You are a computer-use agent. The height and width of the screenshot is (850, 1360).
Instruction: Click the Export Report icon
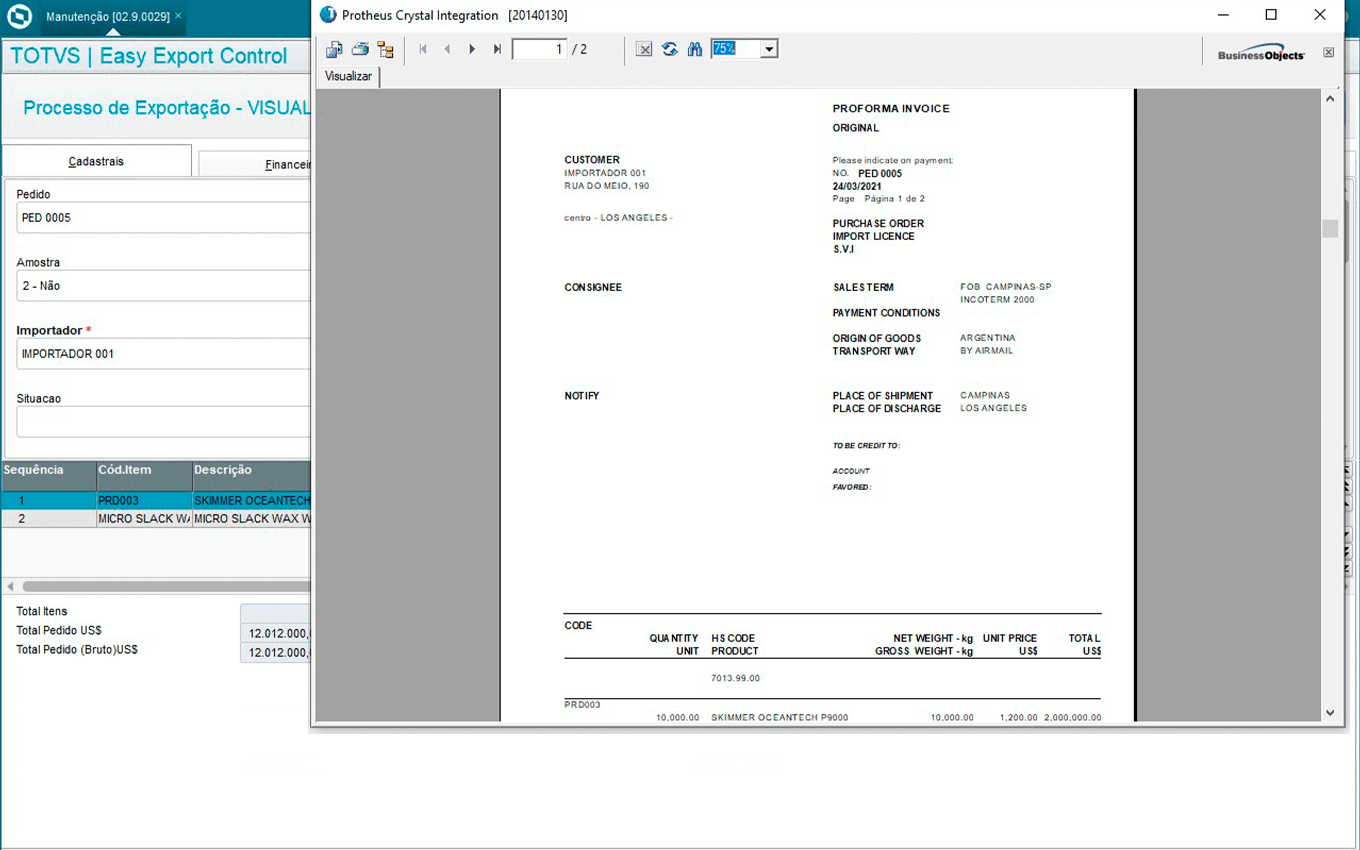click(334, 49)
